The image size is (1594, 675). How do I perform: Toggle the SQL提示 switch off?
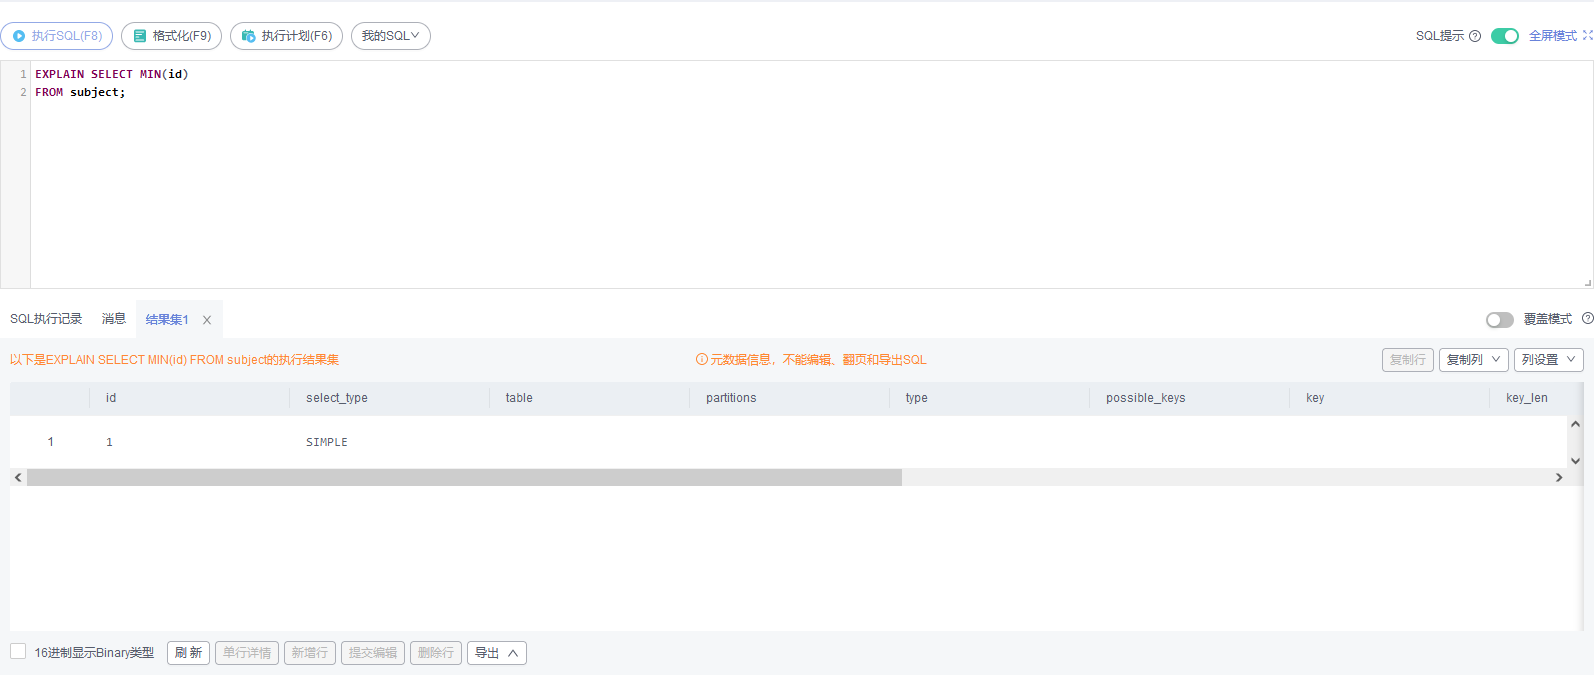pyautogui.click(x=1505, y=36)
